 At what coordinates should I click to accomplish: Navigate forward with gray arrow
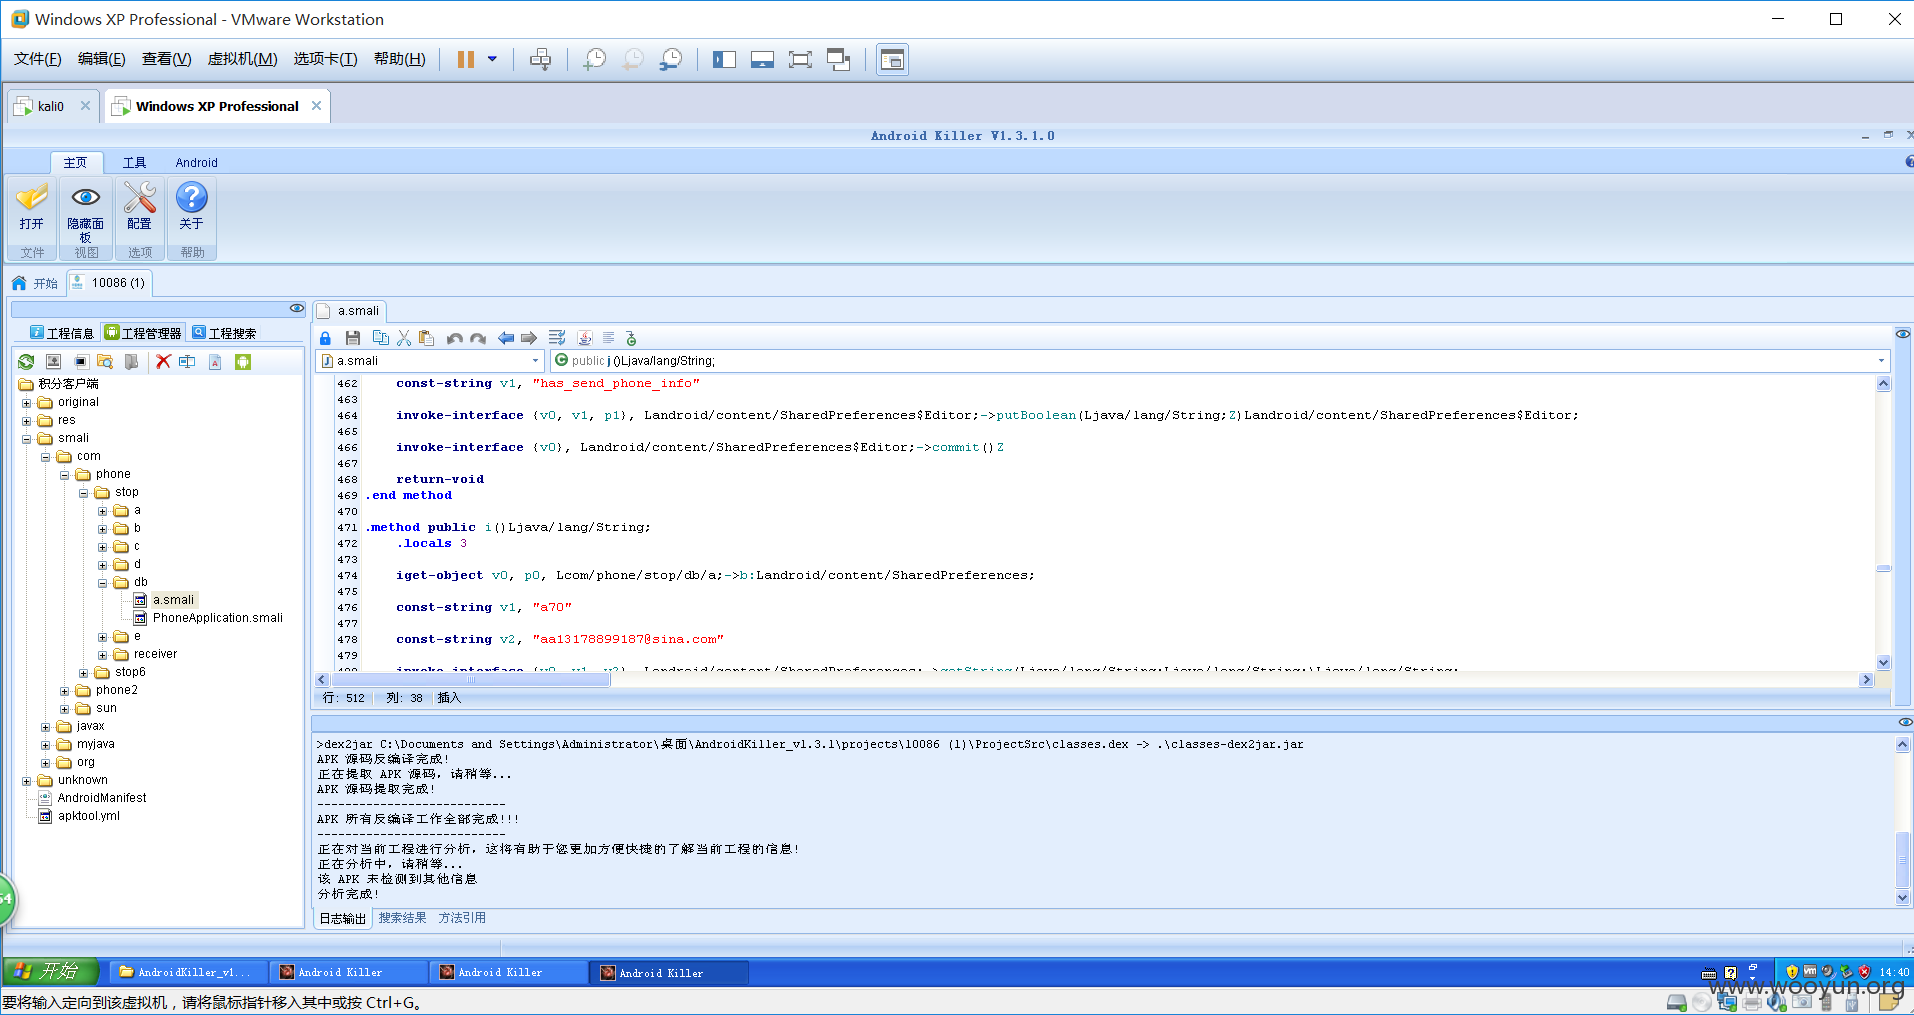pos(529,338)
